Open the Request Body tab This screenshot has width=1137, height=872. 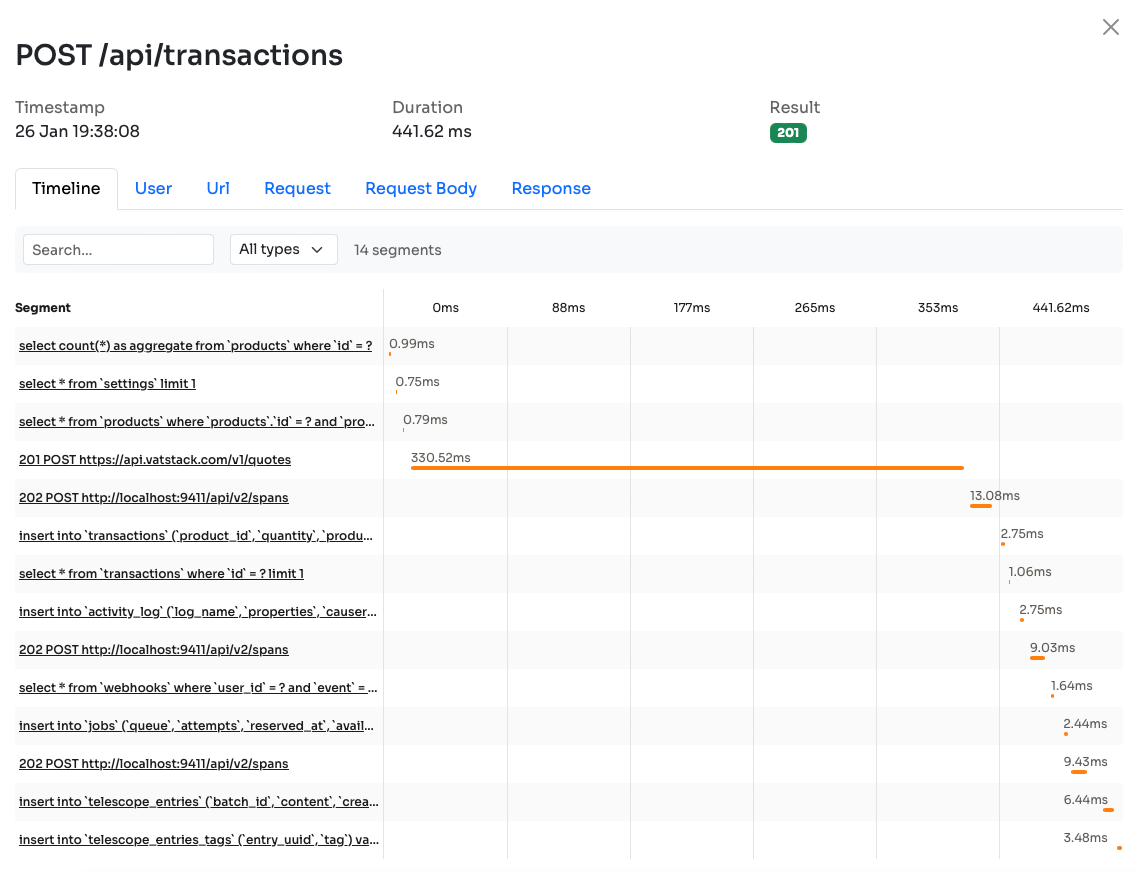coord(421,188)
